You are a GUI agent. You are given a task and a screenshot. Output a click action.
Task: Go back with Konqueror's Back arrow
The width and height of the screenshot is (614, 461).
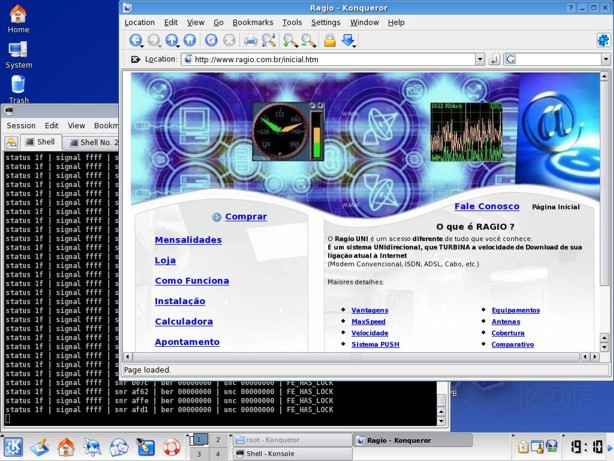tap(135, 40)
